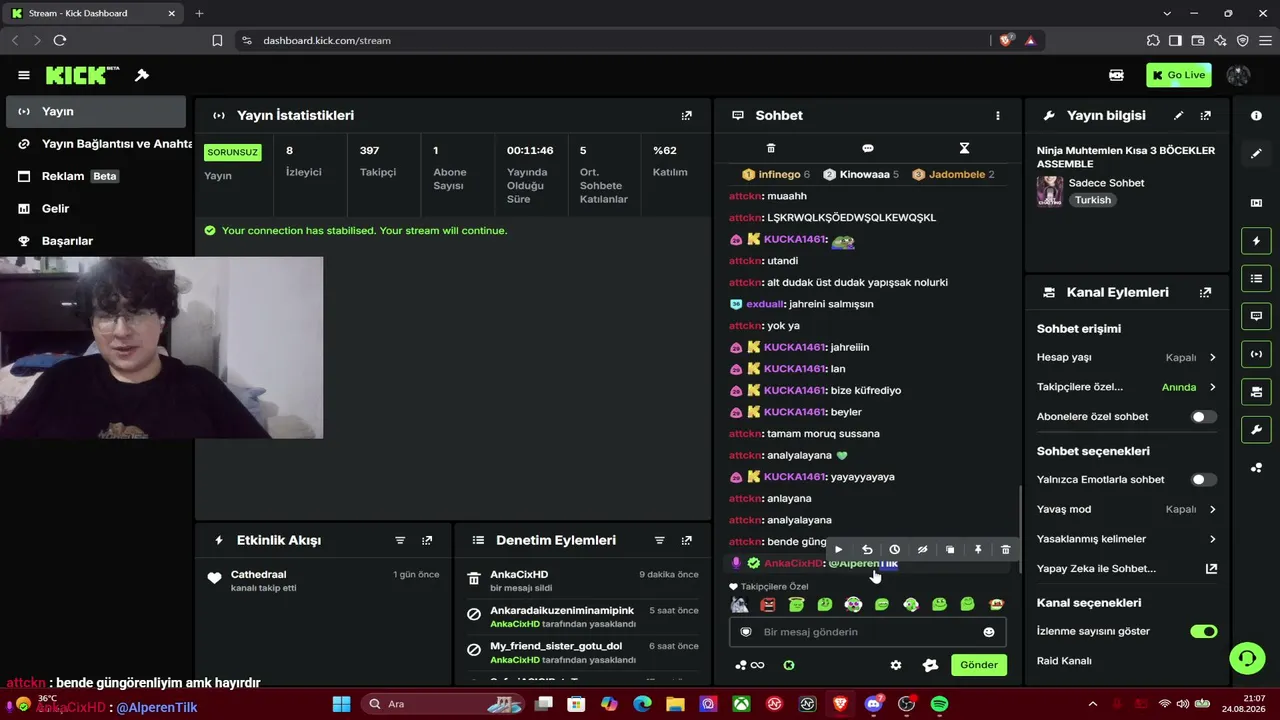Delete the hovered chat message

coord(1006,549)
